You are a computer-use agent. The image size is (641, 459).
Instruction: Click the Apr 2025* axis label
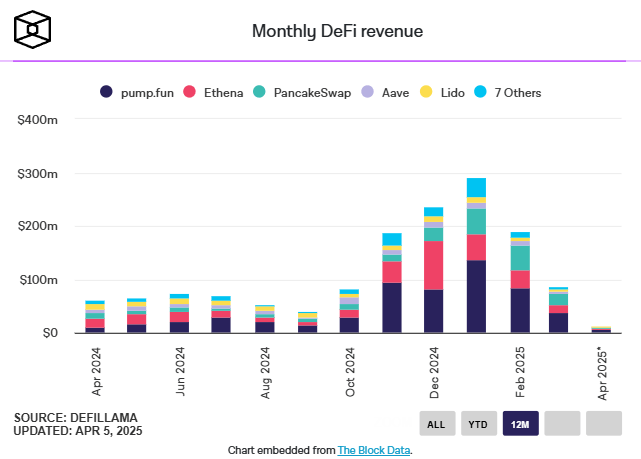click(602, 374)
